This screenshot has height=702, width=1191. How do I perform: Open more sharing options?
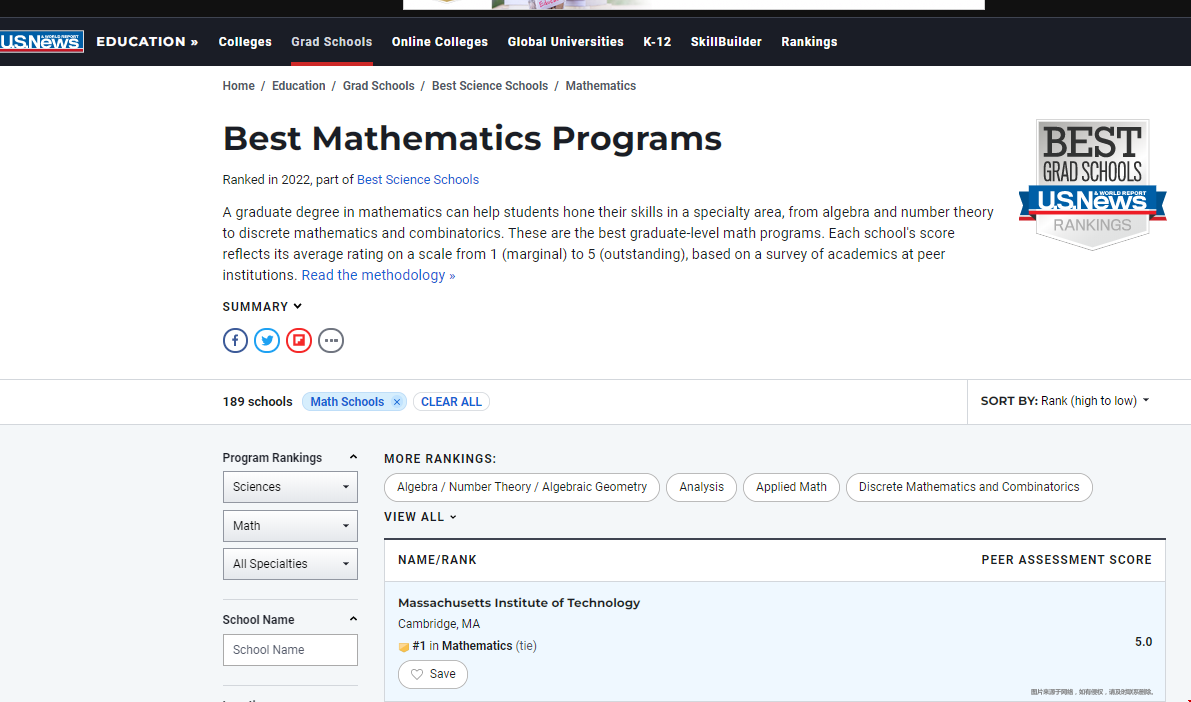(331, 340)
